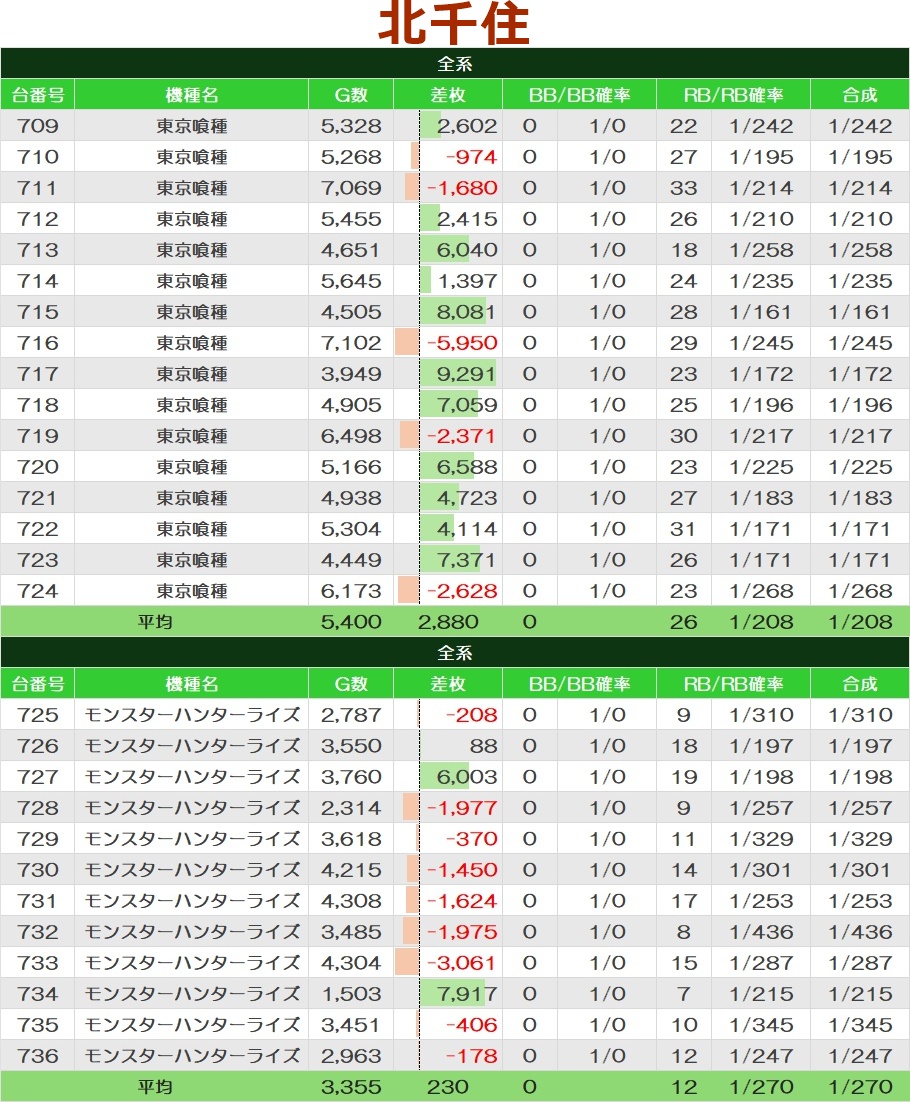Select machine number 714 cell
The width and height of the screenshot is (910, 1102).
pyautogui.click(x=38, y=280)
